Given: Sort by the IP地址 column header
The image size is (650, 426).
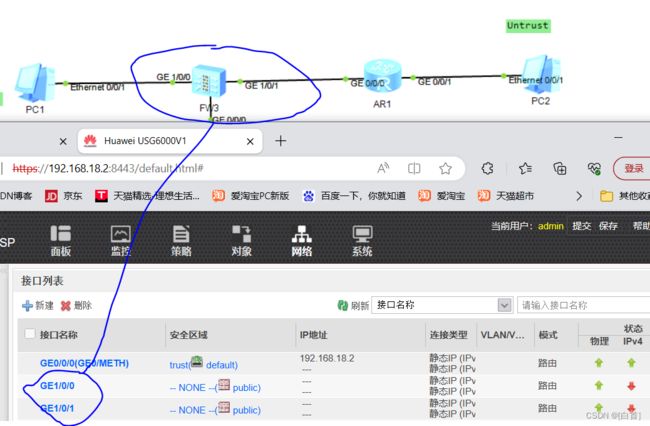Looking at the screenshot, I should pos(313,335).
